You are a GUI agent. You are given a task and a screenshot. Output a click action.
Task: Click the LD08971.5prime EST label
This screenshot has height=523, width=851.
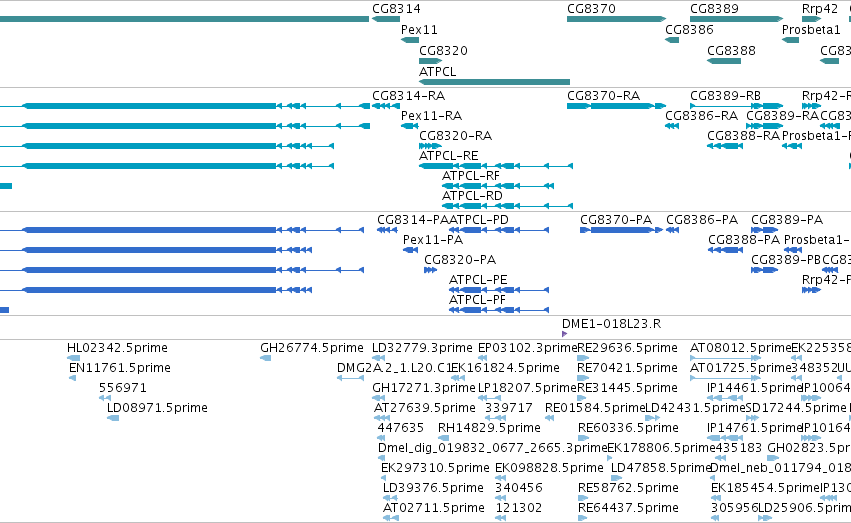pos(157,408)
